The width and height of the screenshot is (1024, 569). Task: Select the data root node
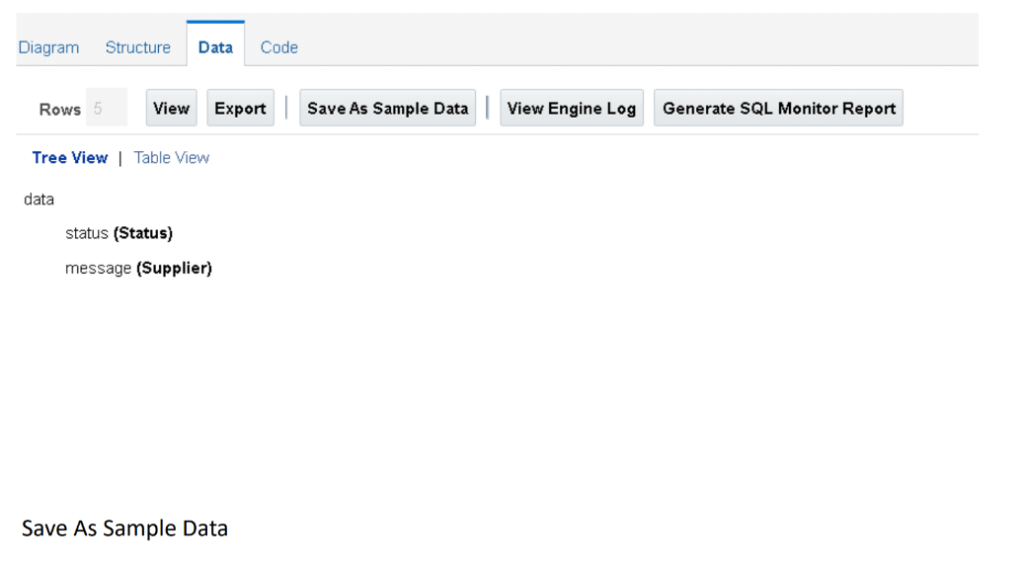39,200
